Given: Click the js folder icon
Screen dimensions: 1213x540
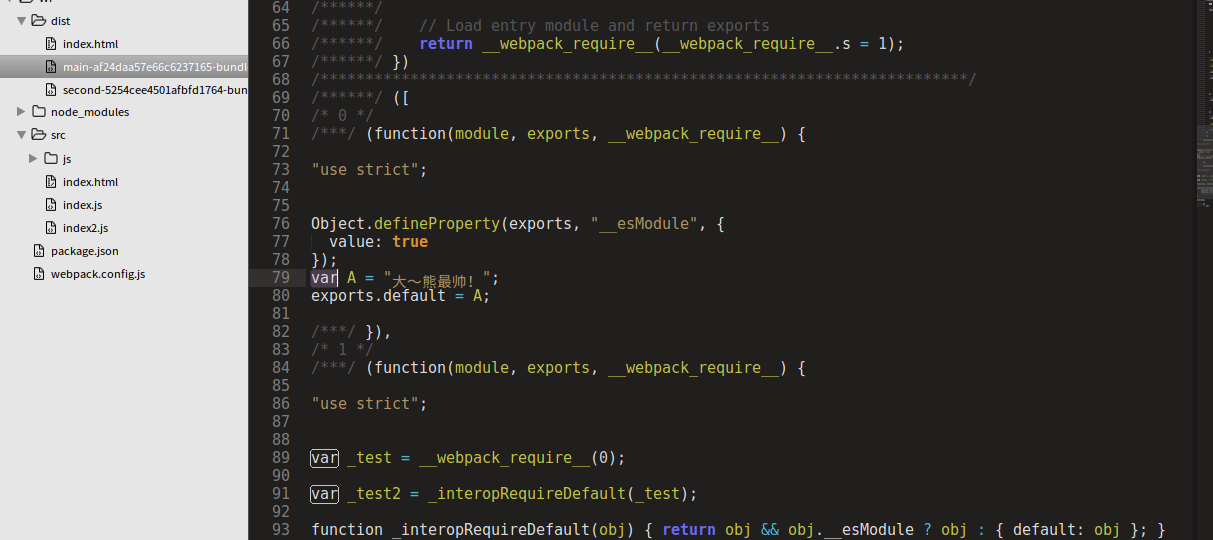Looking at the screenshot, I should (51, 158).
